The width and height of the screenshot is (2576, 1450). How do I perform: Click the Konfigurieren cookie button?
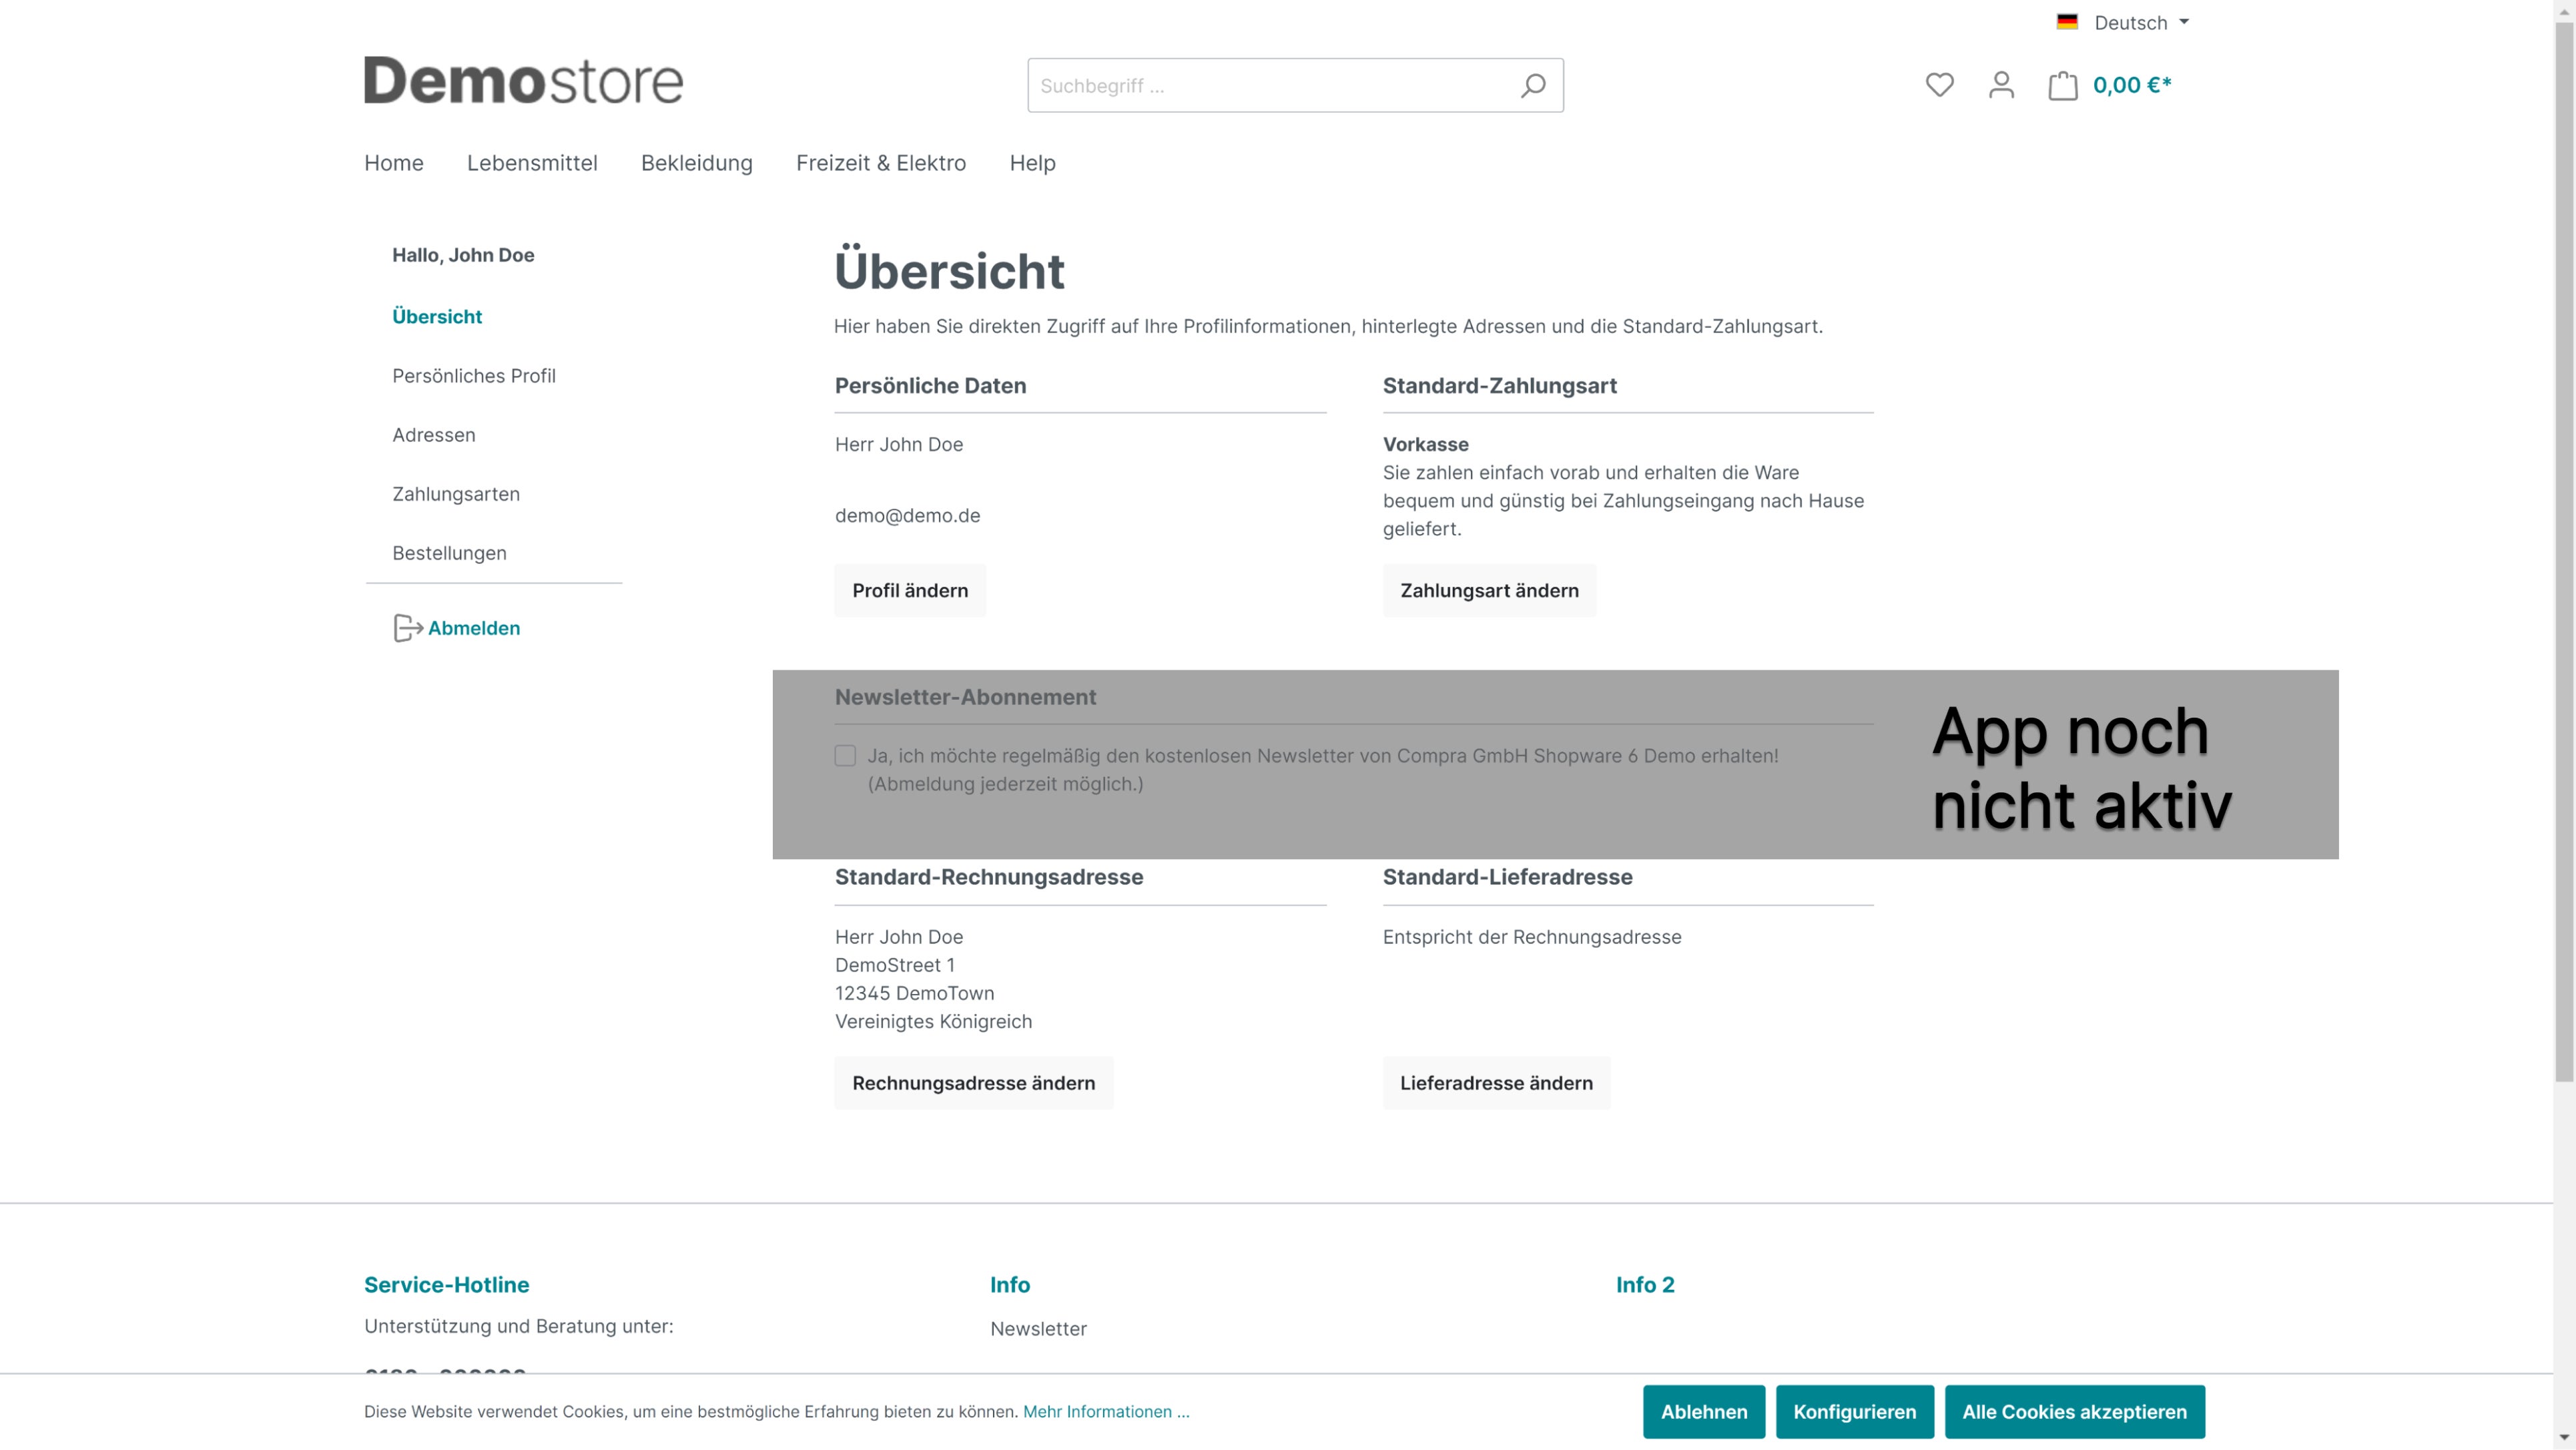click(1854, 1412)
